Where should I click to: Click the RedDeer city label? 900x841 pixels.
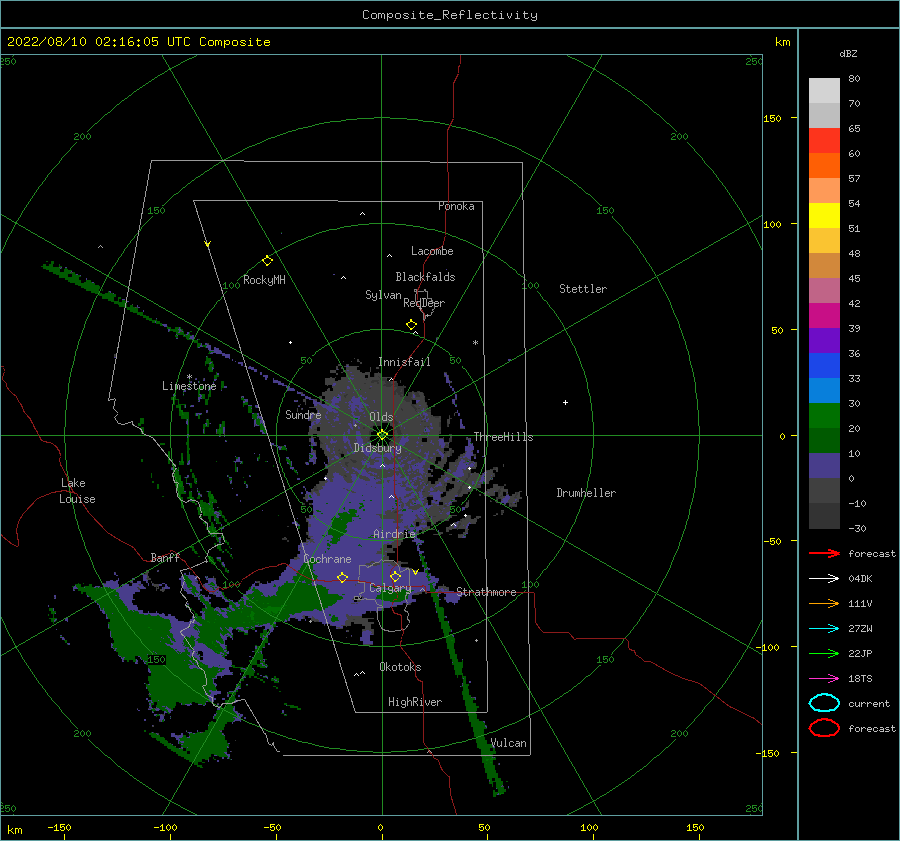coord(424,303)
